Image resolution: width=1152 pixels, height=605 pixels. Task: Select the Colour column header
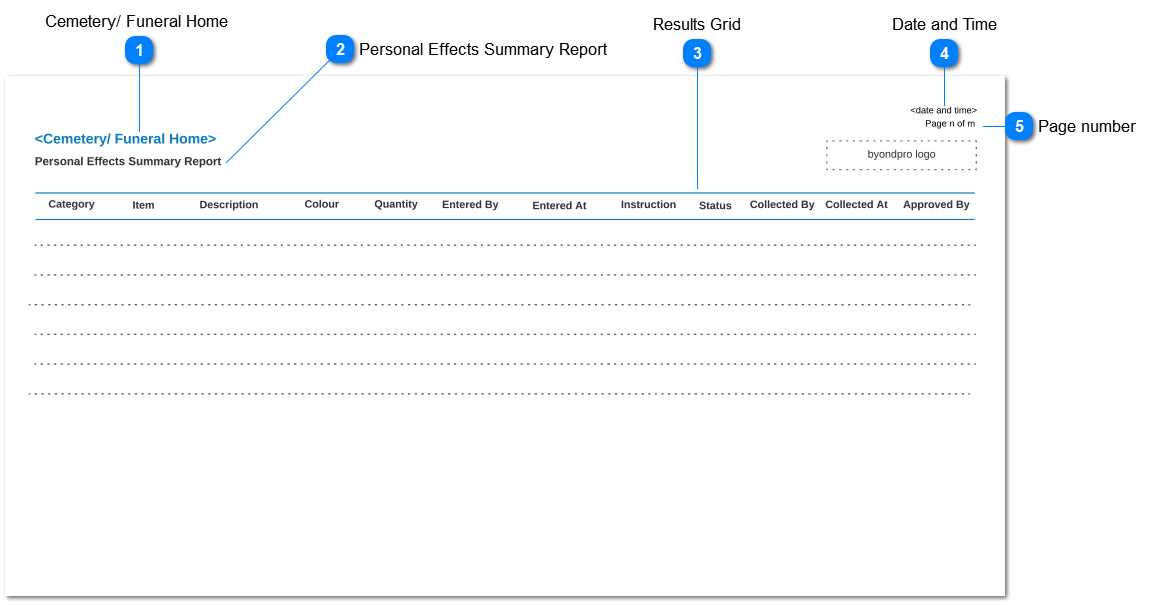click(x=322, y=204)
